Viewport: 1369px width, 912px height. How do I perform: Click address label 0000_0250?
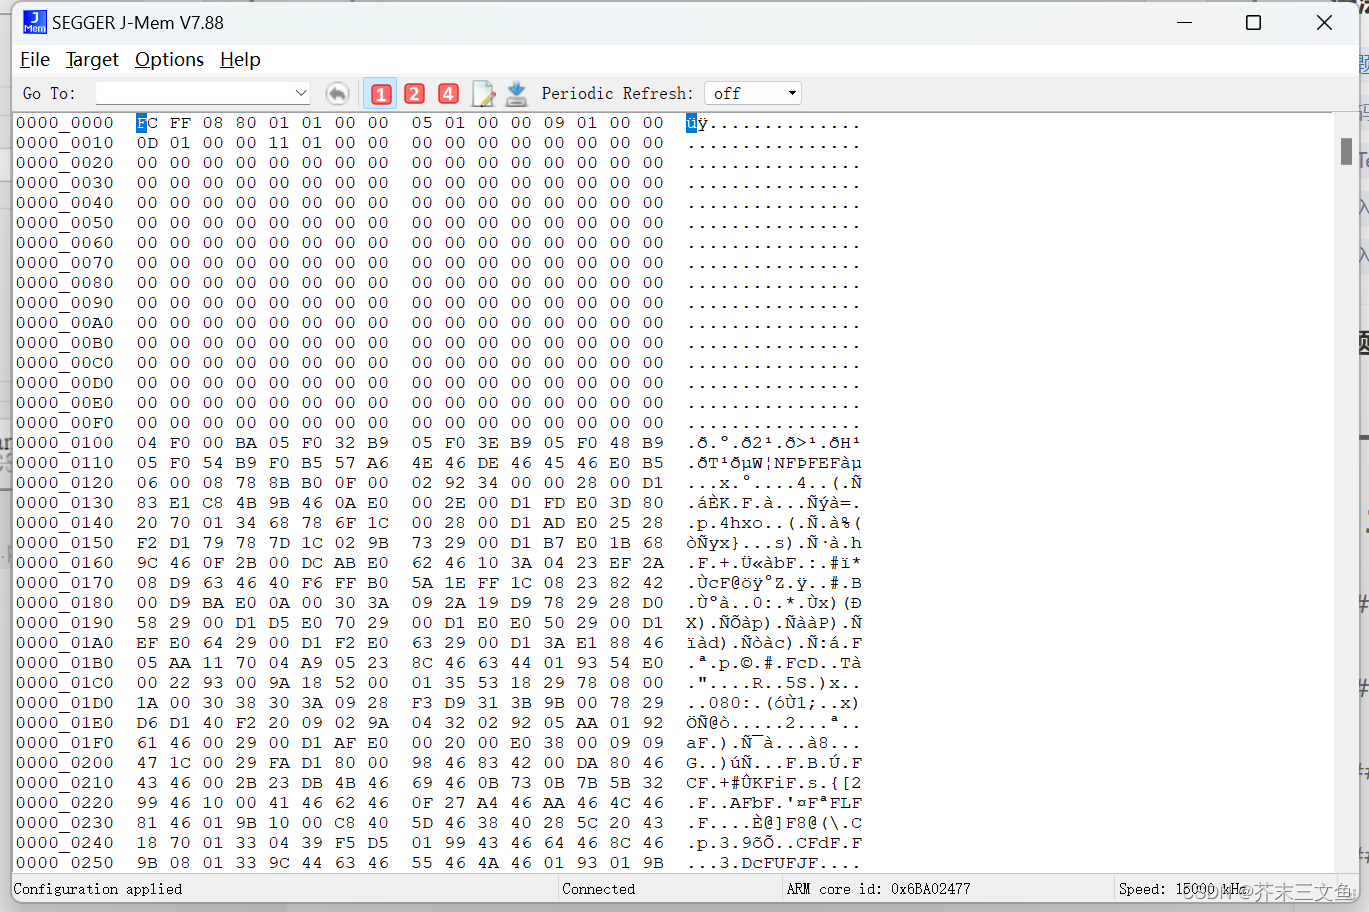[x=65, y=863]
